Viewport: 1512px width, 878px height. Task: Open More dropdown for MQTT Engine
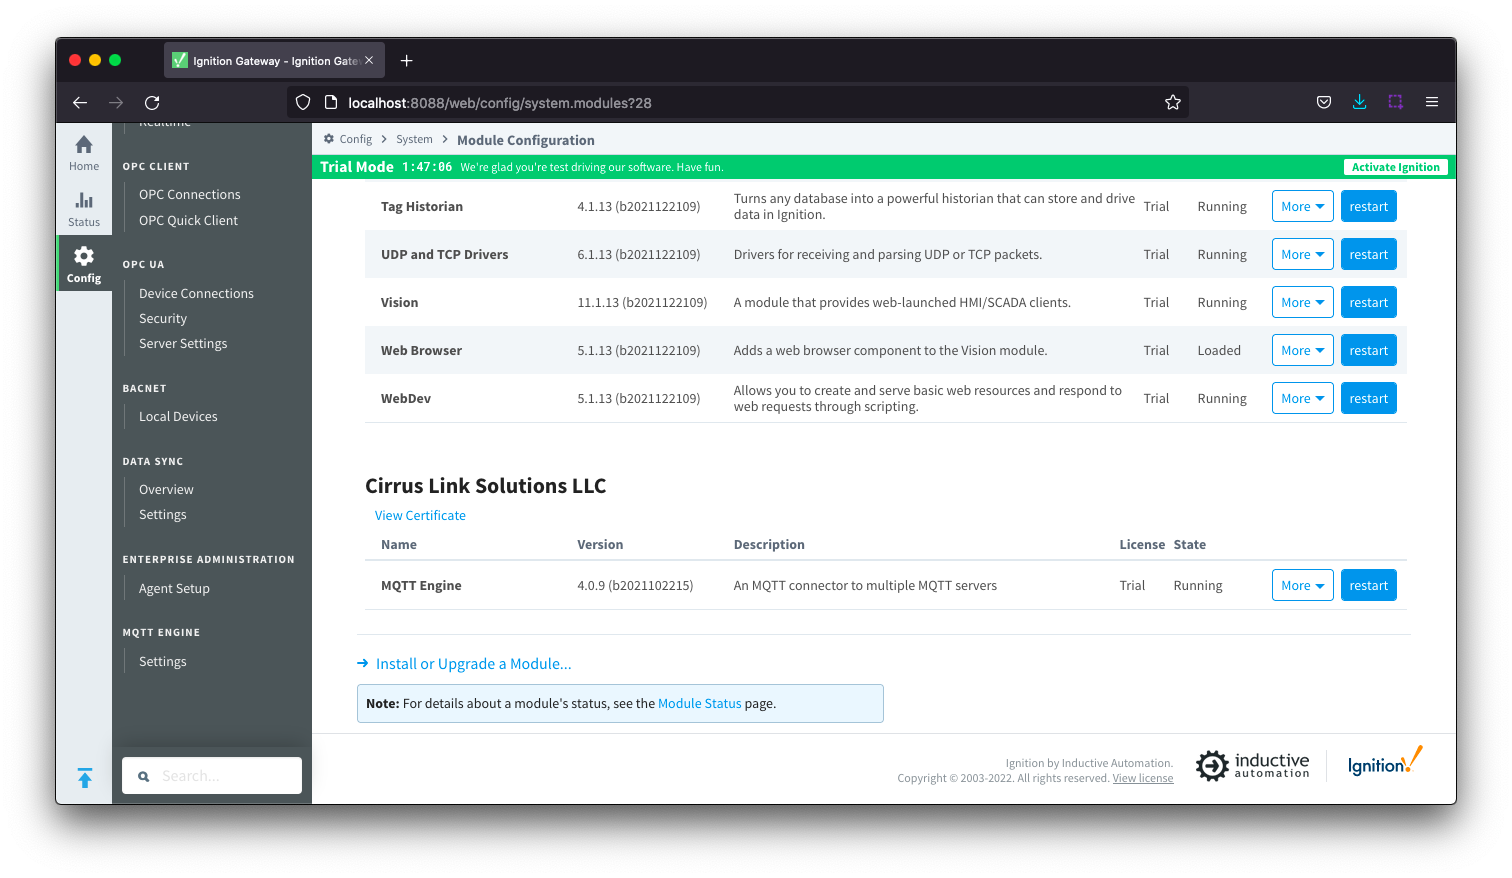click(x=1303, y=586)
